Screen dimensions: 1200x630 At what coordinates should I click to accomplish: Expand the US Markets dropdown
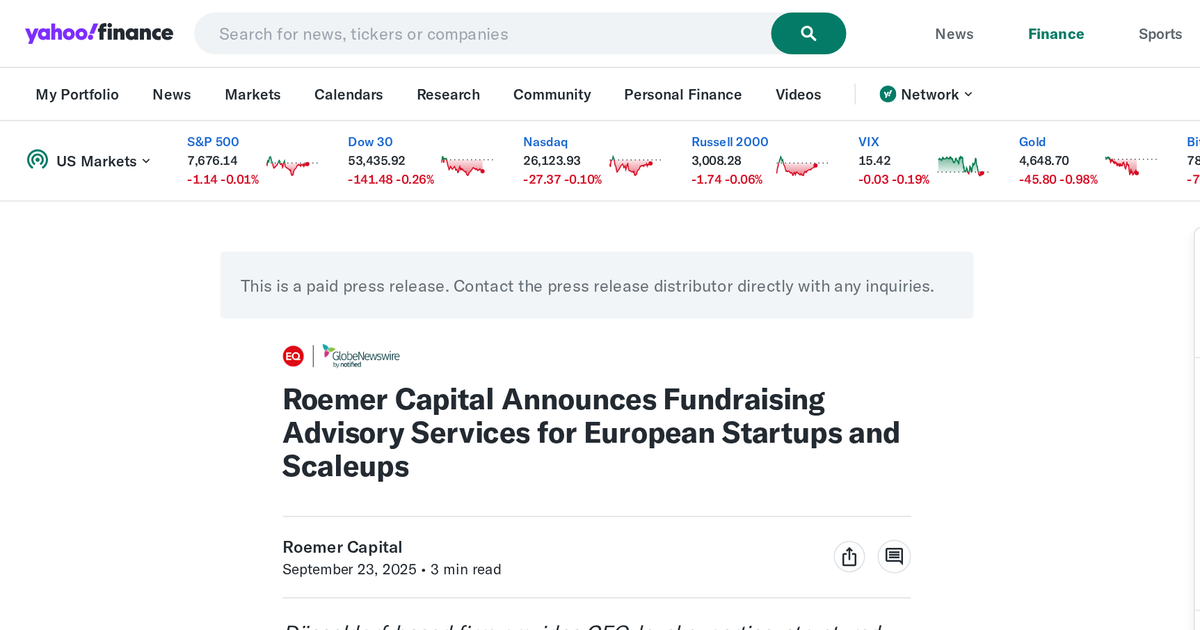103,161
